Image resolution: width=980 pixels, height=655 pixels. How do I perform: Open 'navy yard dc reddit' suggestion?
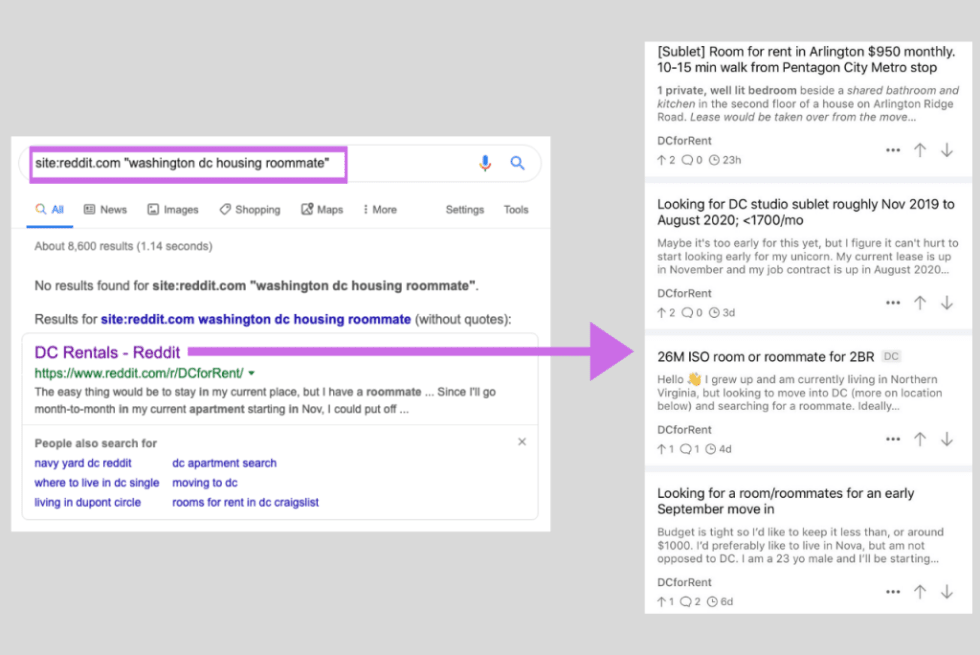tap(82, 463)
